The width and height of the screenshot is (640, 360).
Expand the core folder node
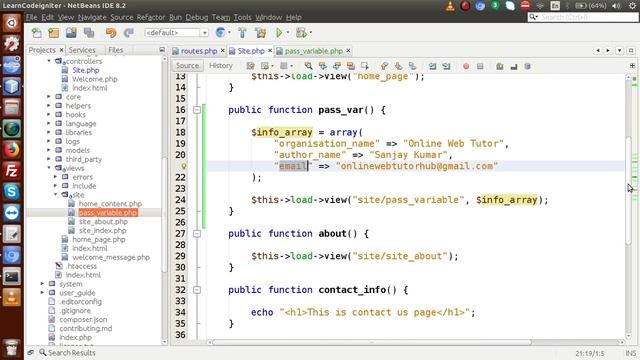pyautogui.click(x=49, y=97)
